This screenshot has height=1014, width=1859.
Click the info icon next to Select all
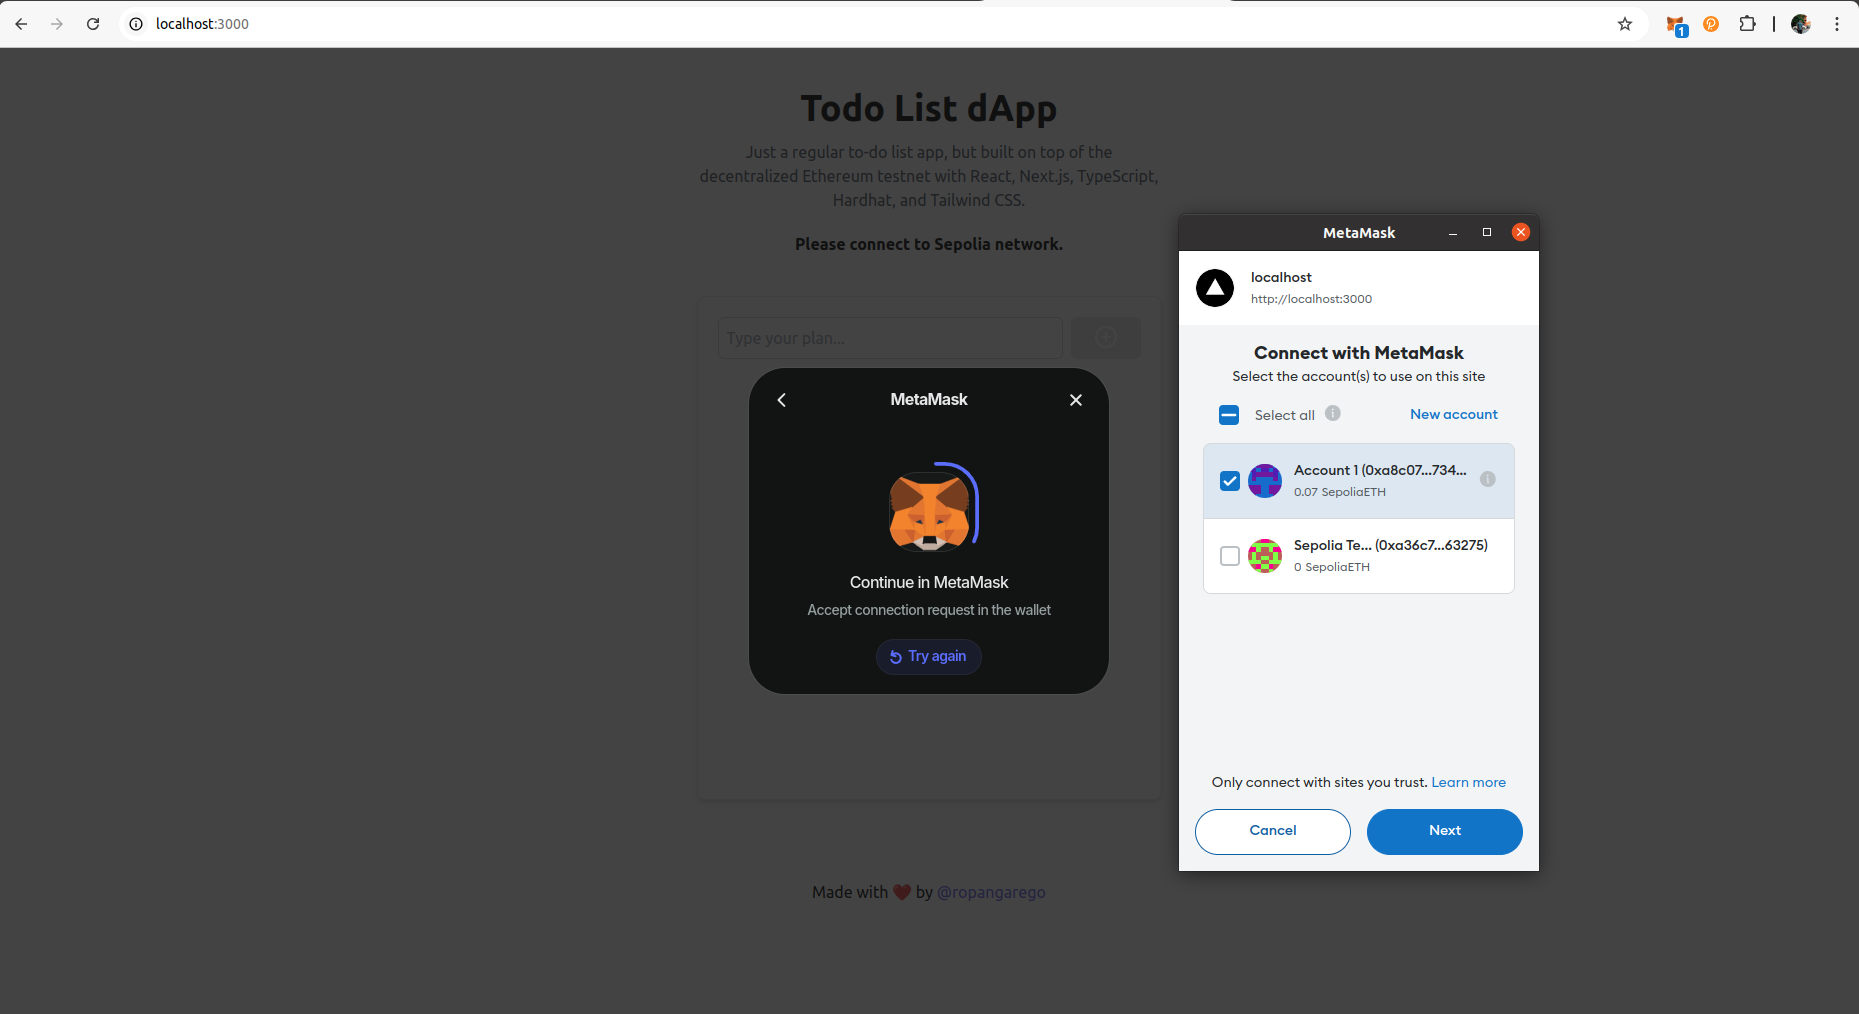(1333, 413)
